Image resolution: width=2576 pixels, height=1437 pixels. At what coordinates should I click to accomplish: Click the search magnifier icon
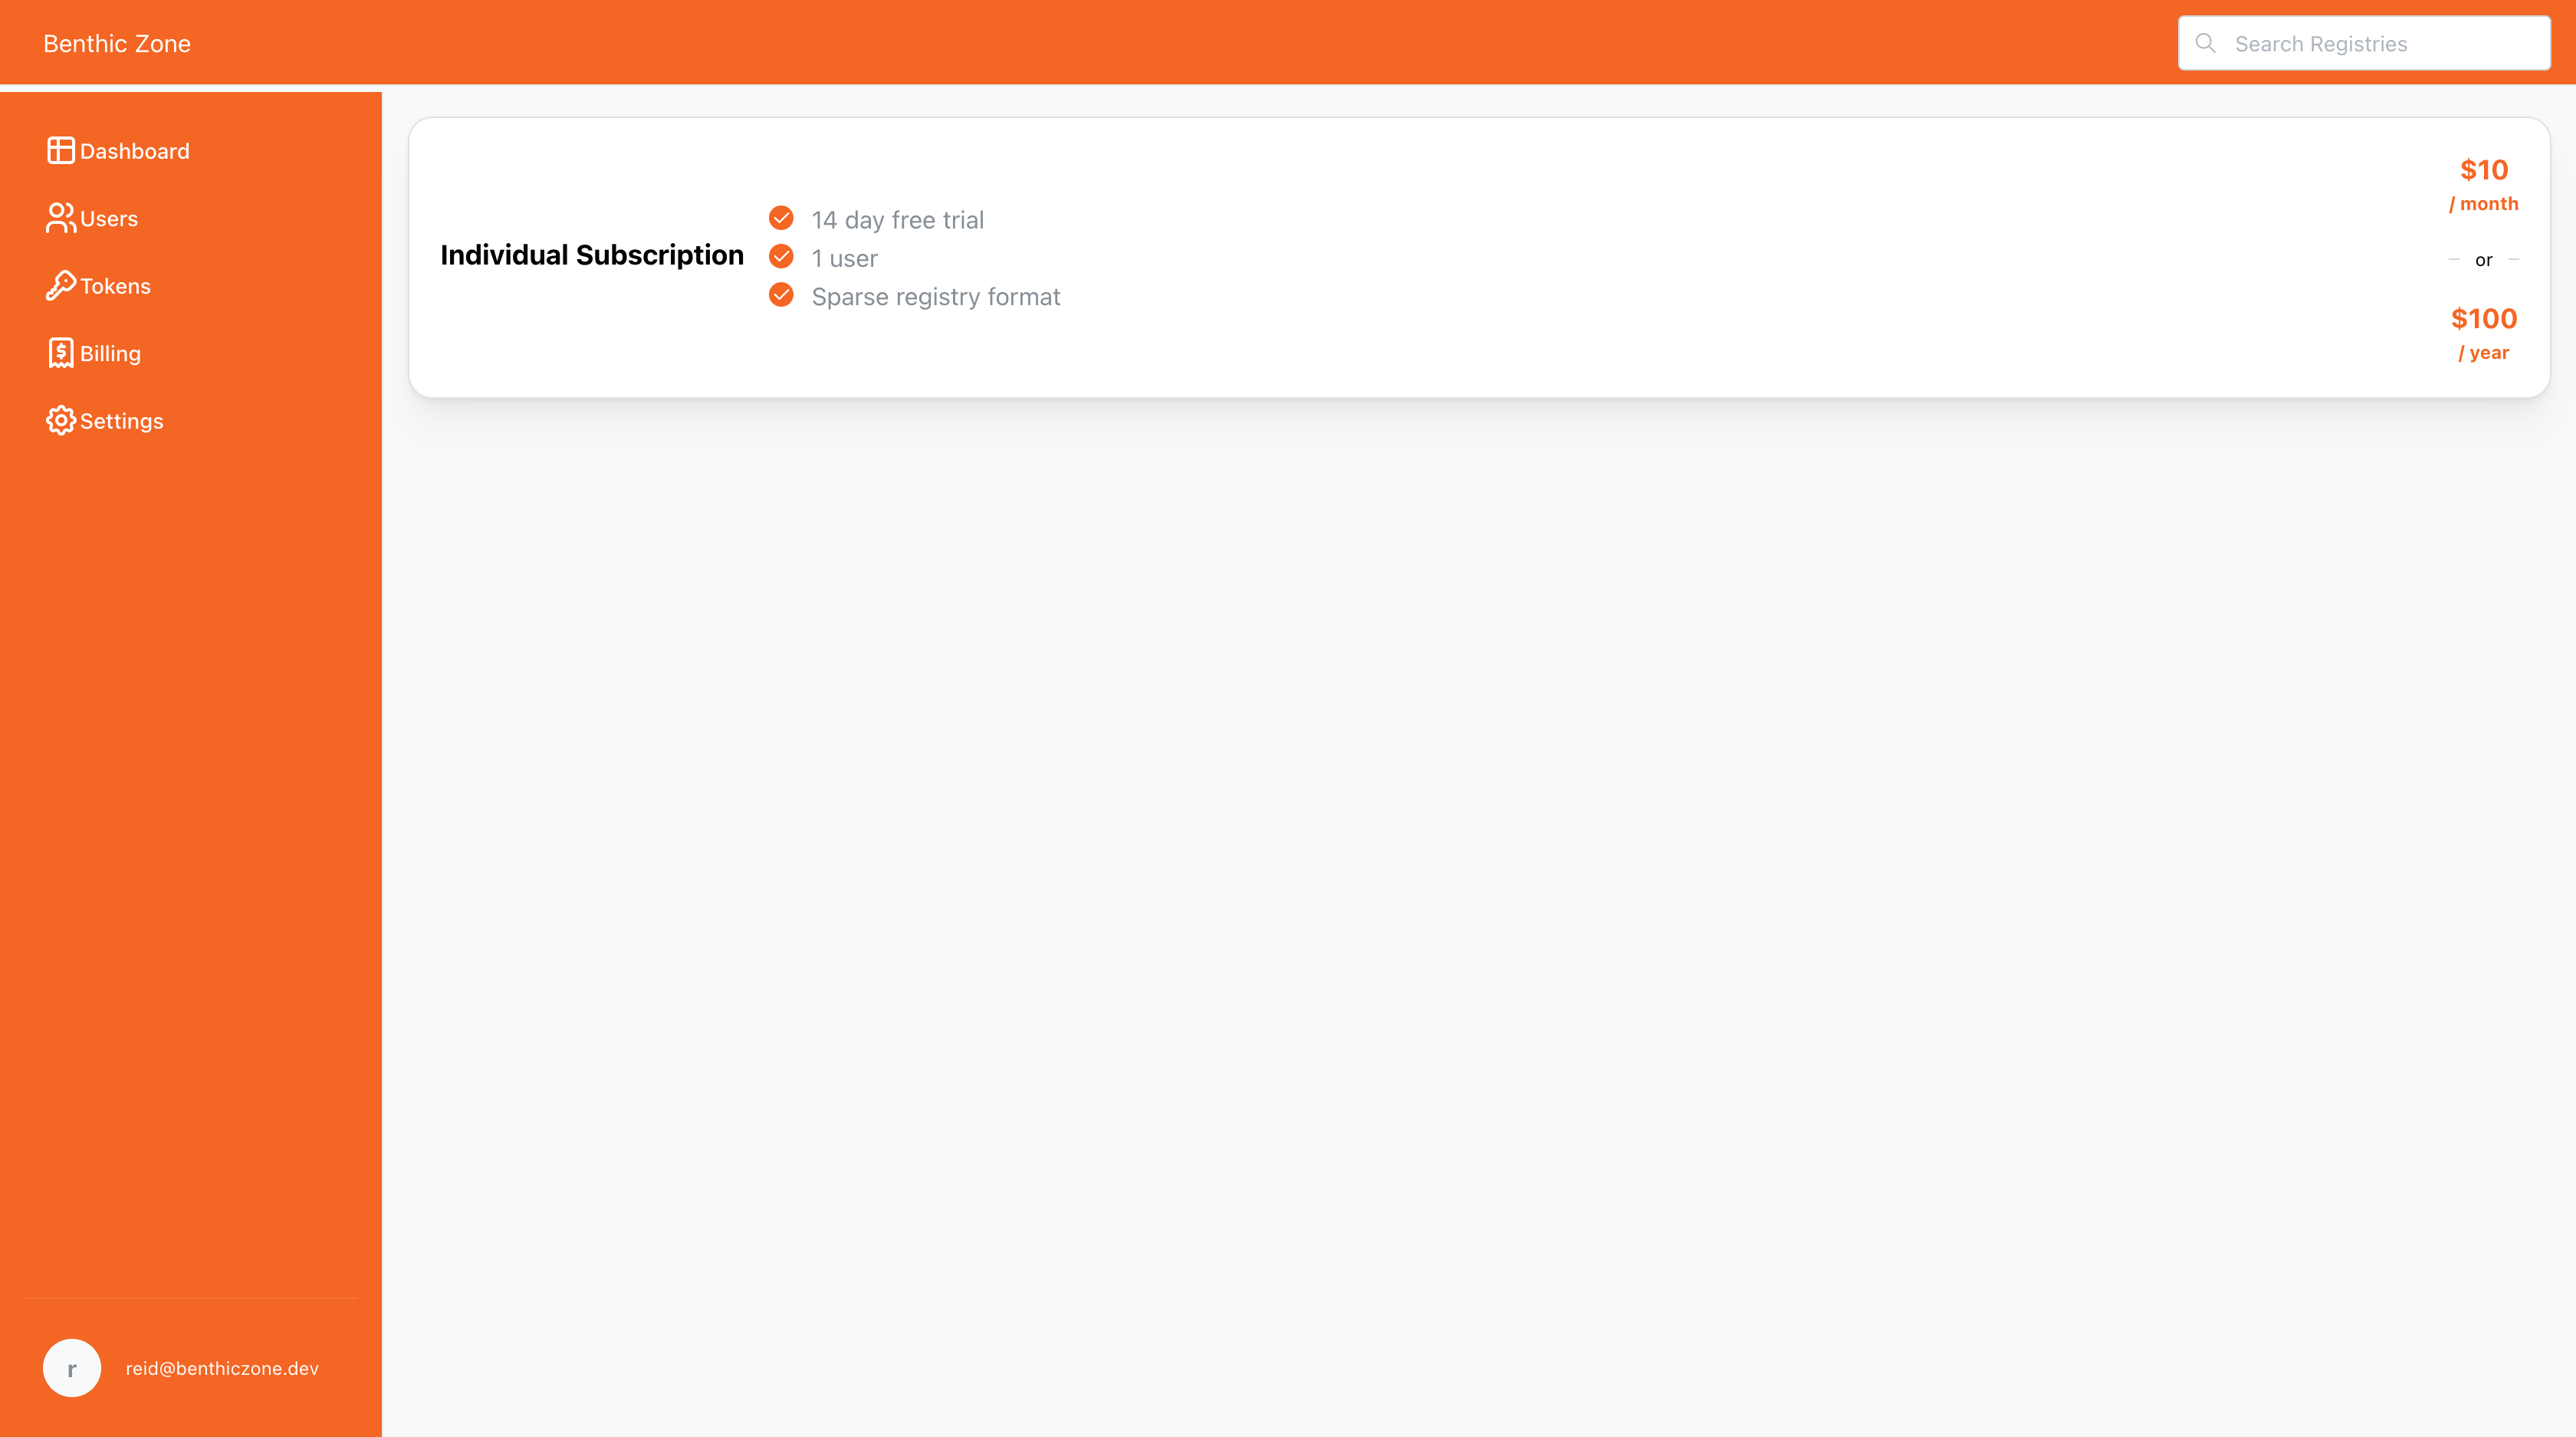(x=2205, y=43)
